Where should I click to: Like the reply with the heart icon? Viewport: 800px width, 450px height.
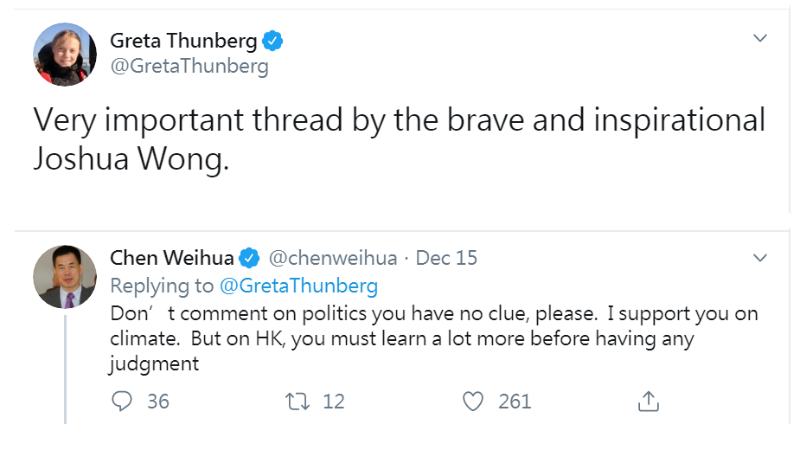[473, 401]
